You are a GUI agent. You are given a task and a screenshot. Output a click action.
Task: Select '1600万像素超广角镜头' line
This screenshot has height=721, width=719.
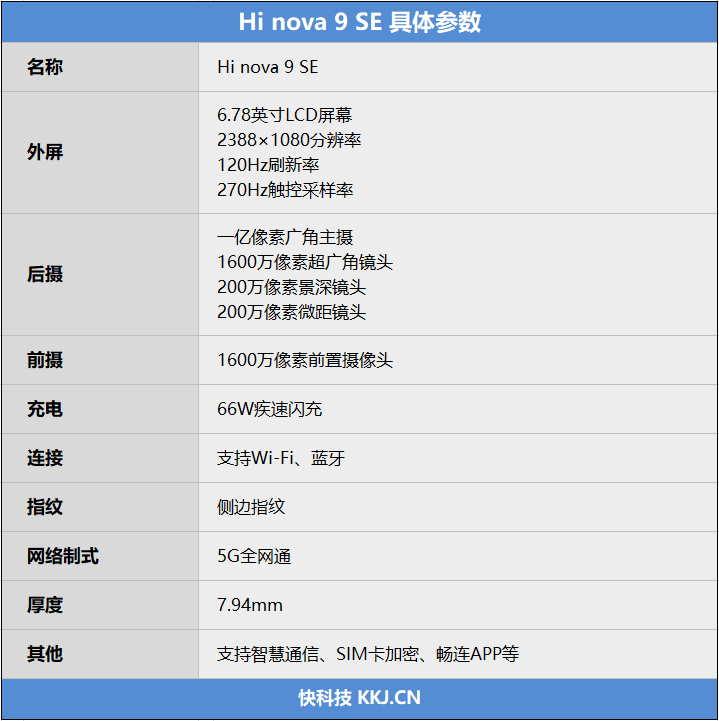click(x=305, y=262)
